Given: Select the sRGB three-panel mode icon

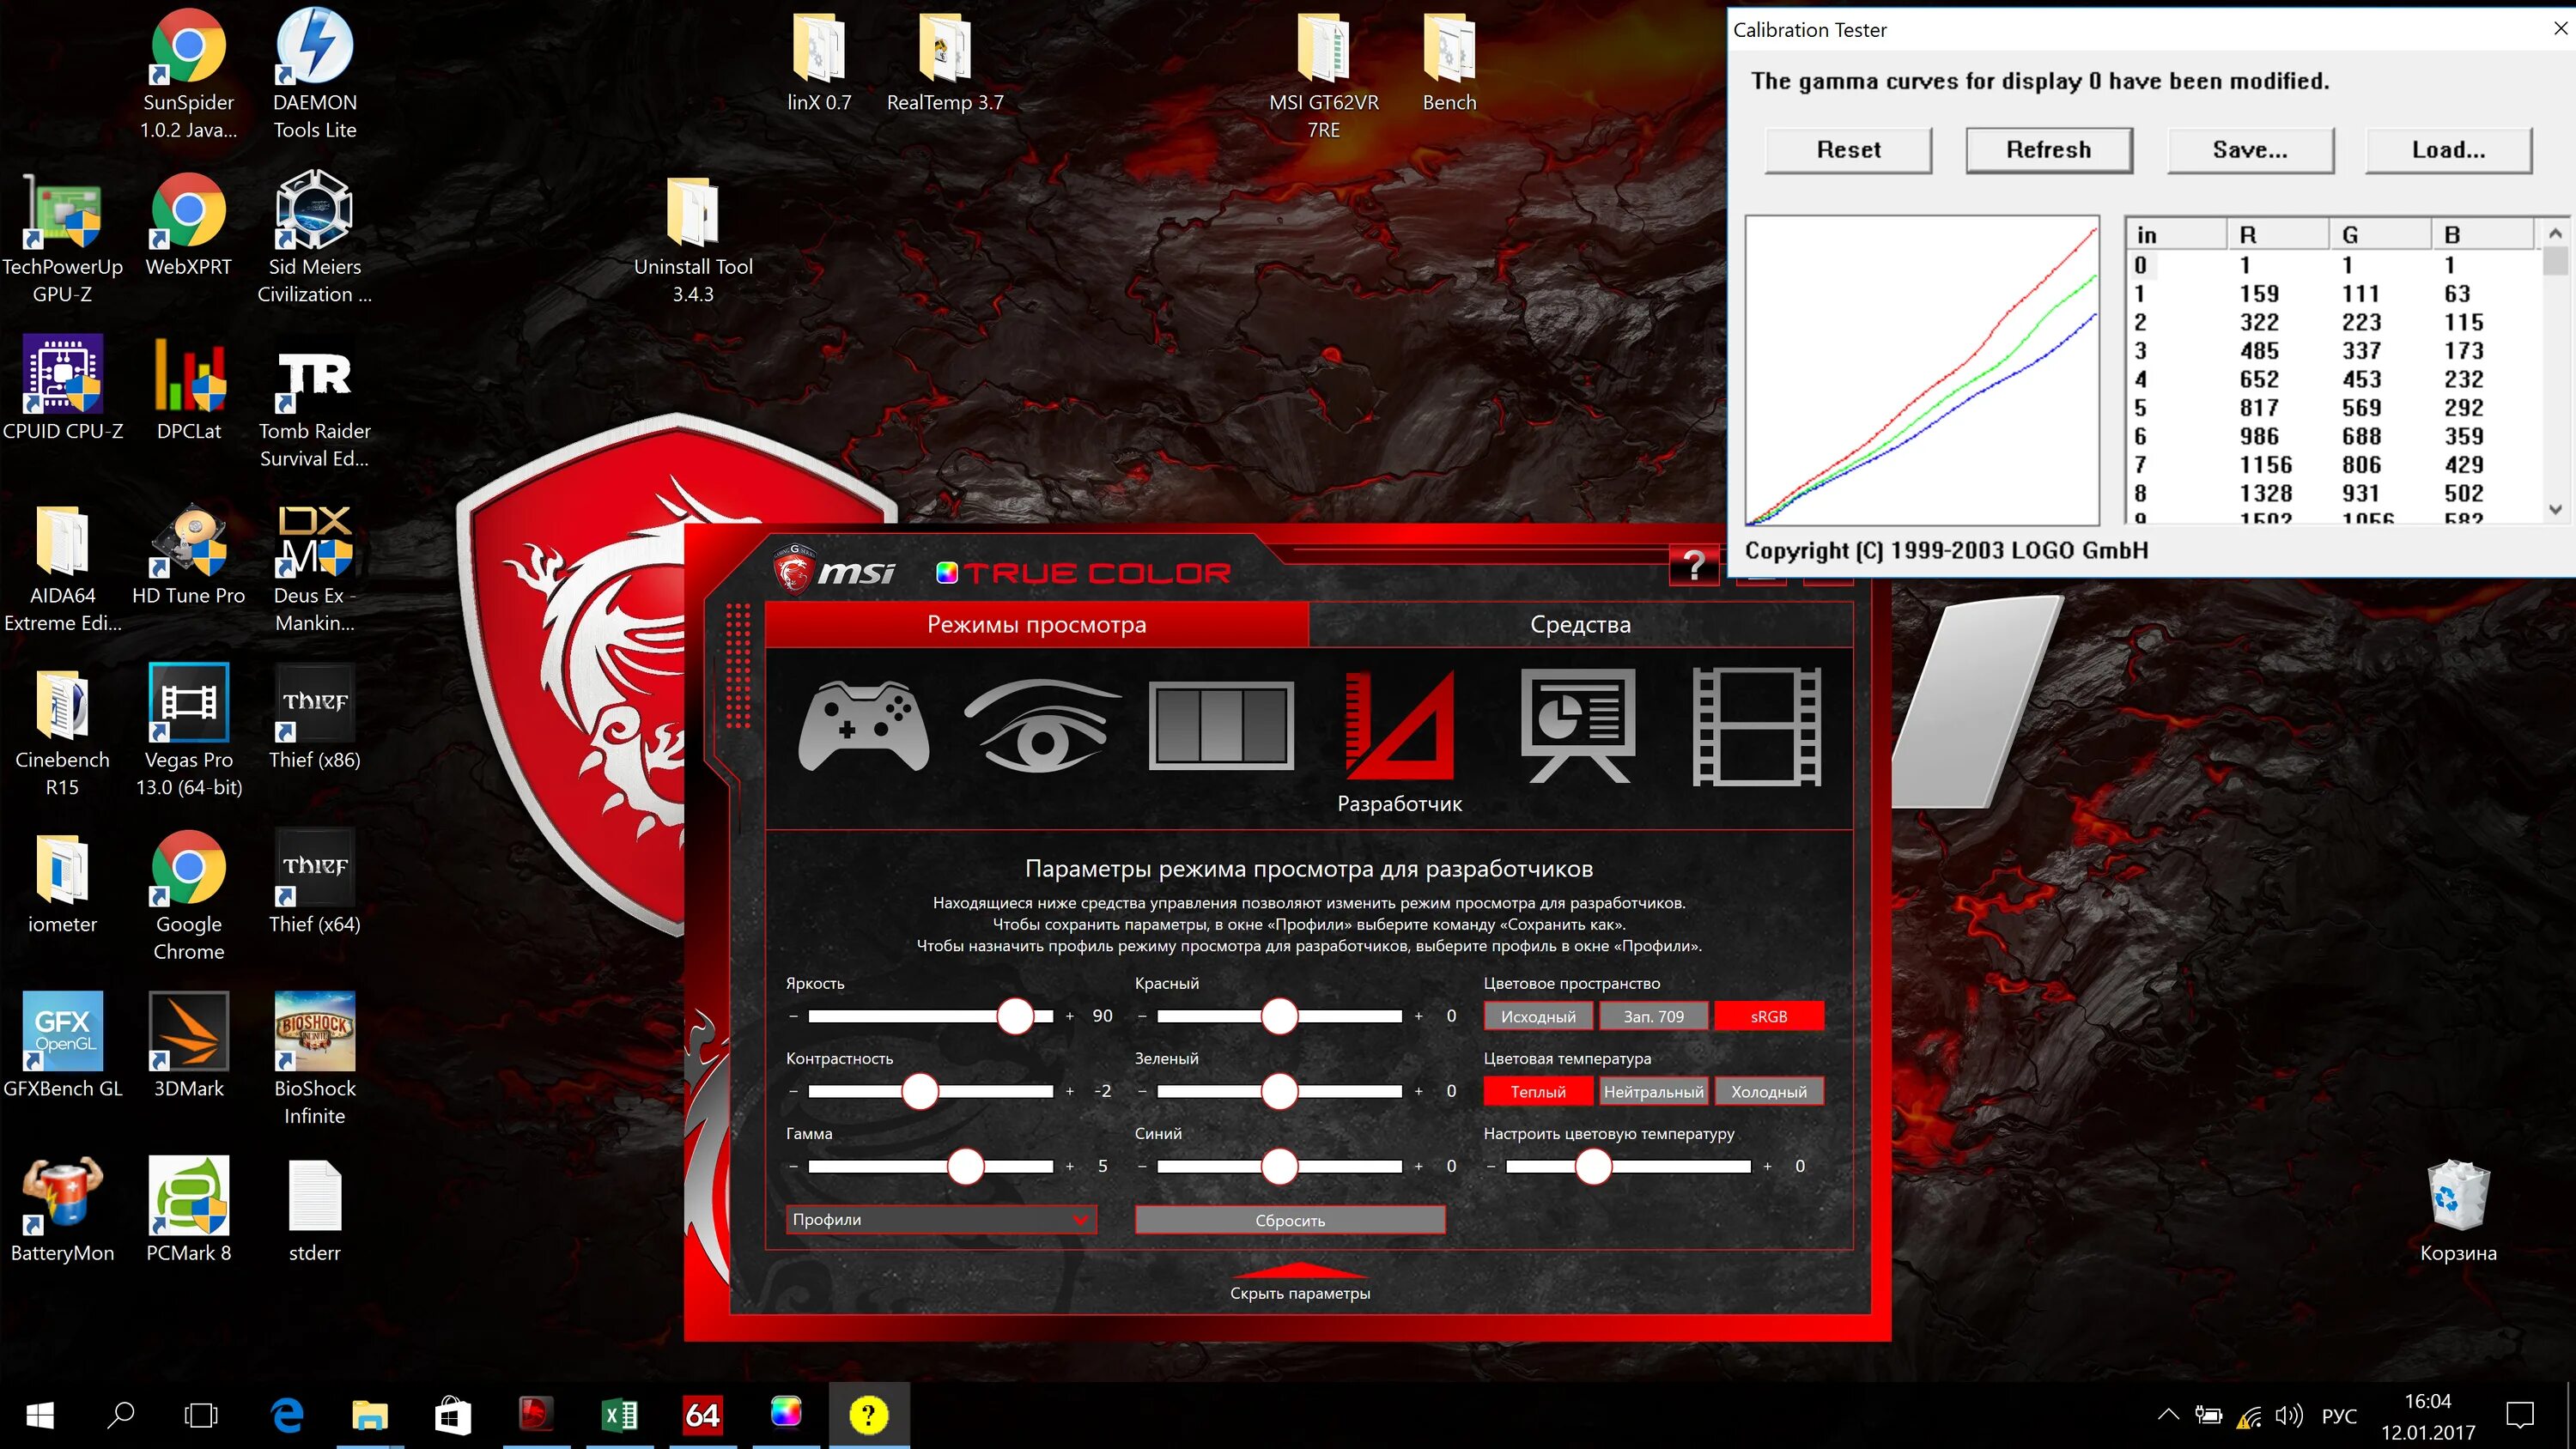Looking at the screenshot, I should [x=1221, y=727].
